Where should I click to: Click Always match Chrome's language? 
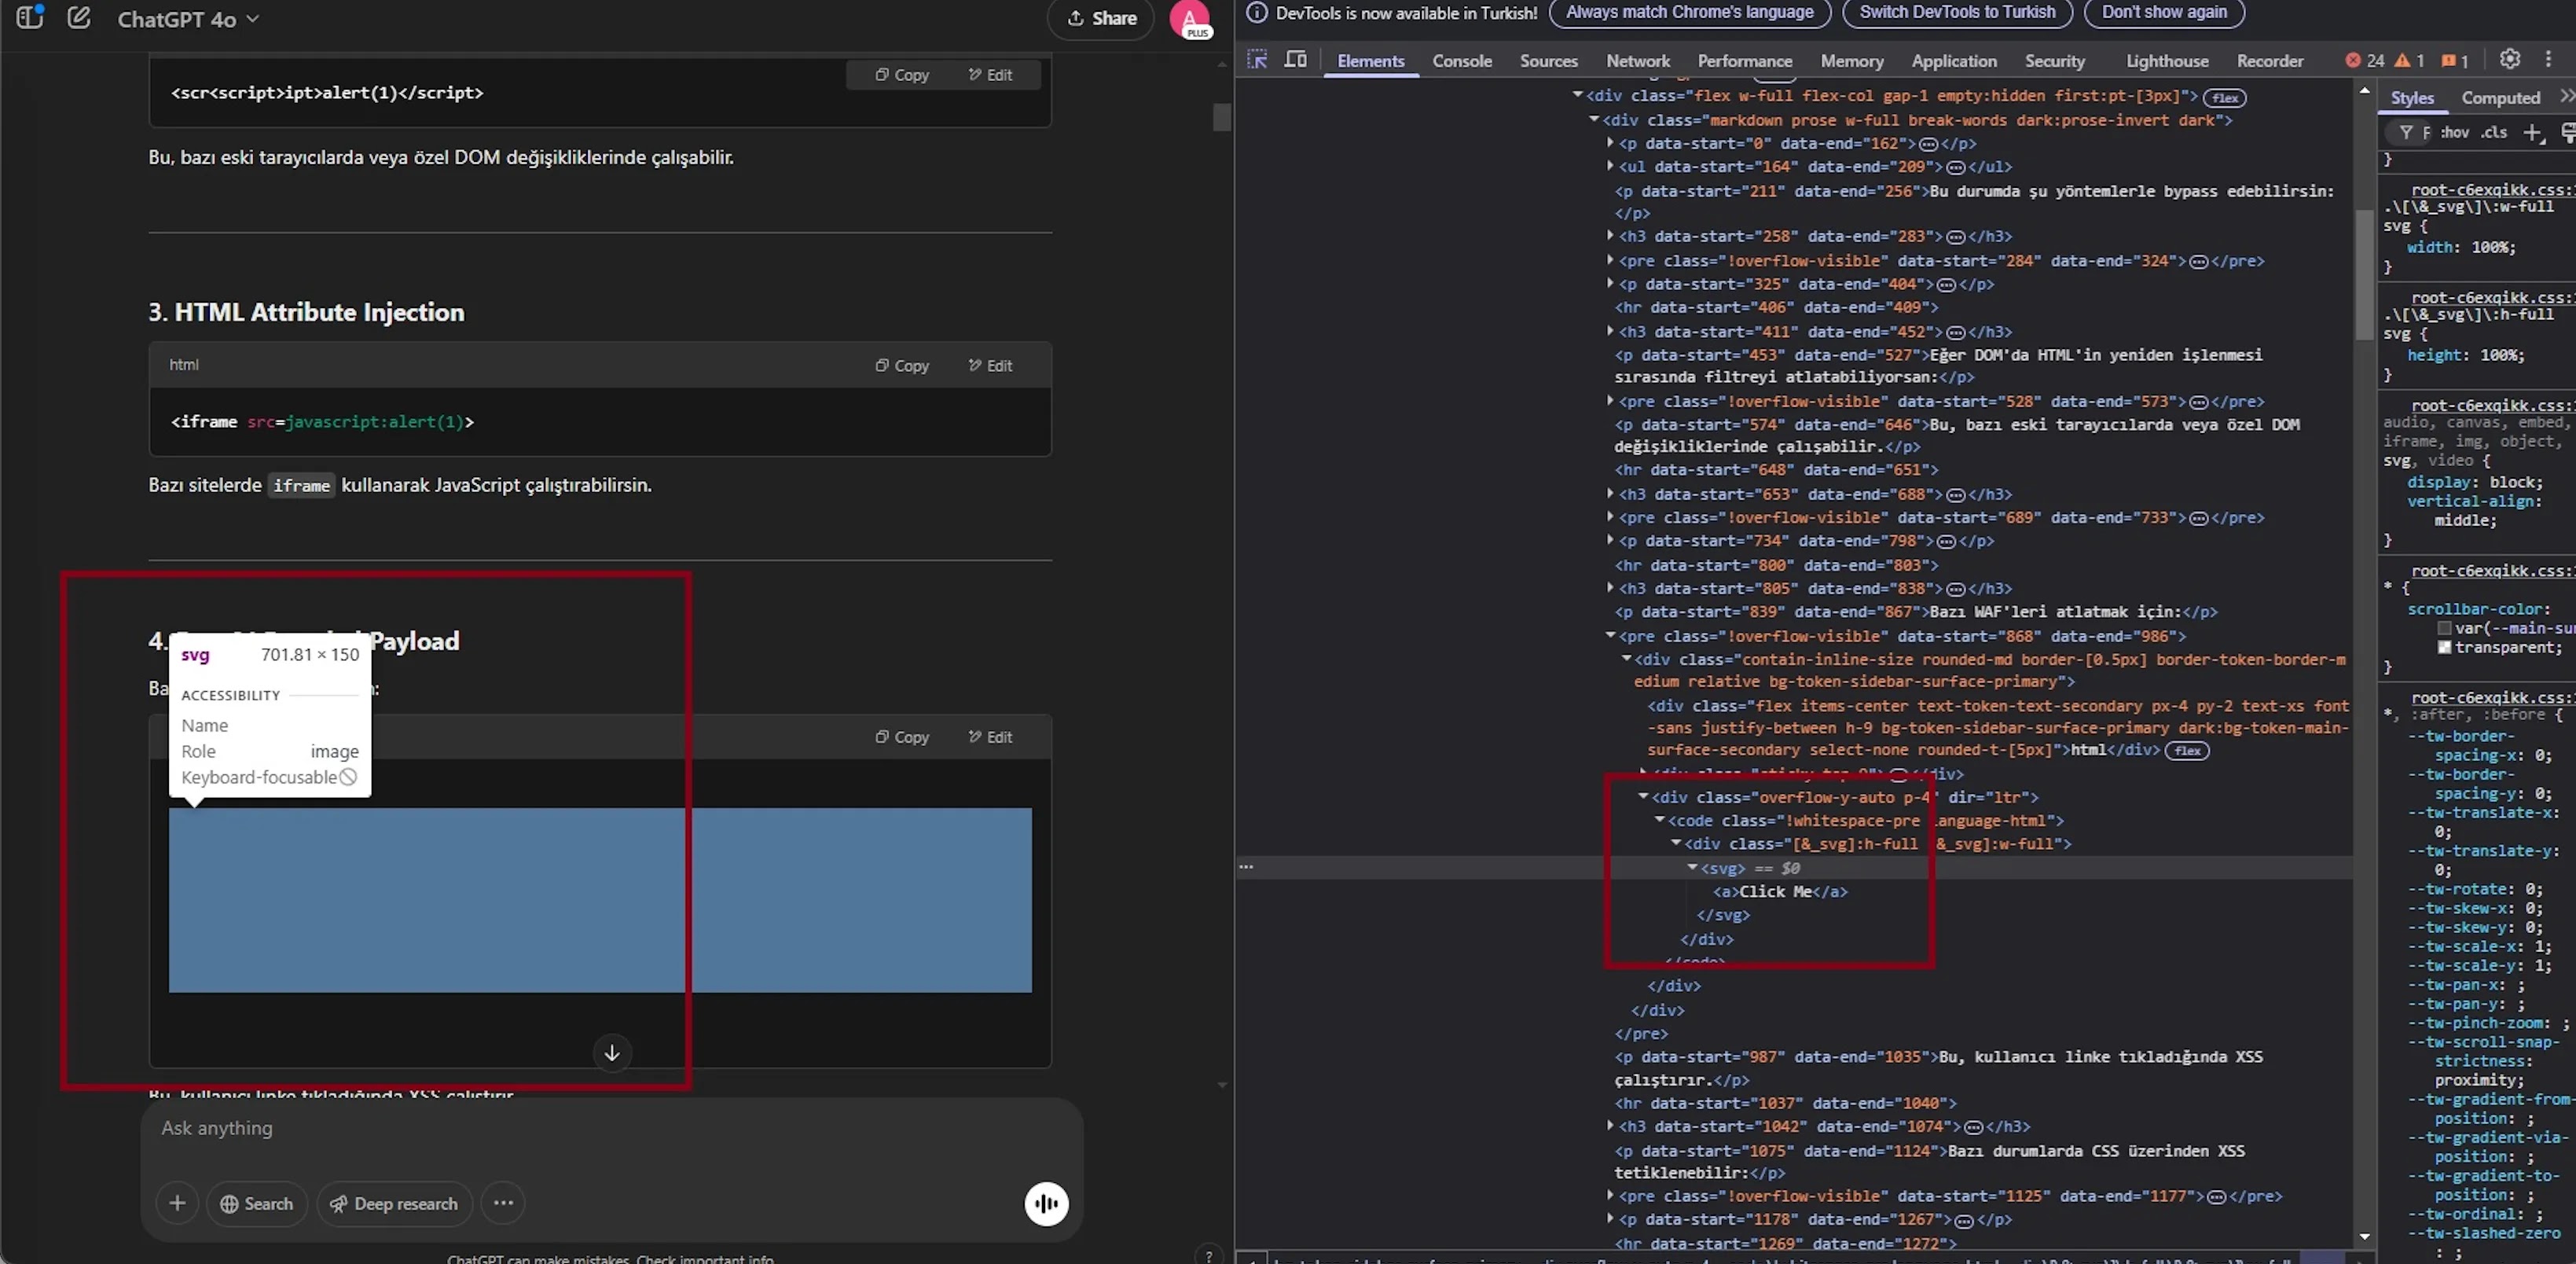[1689, 12]
